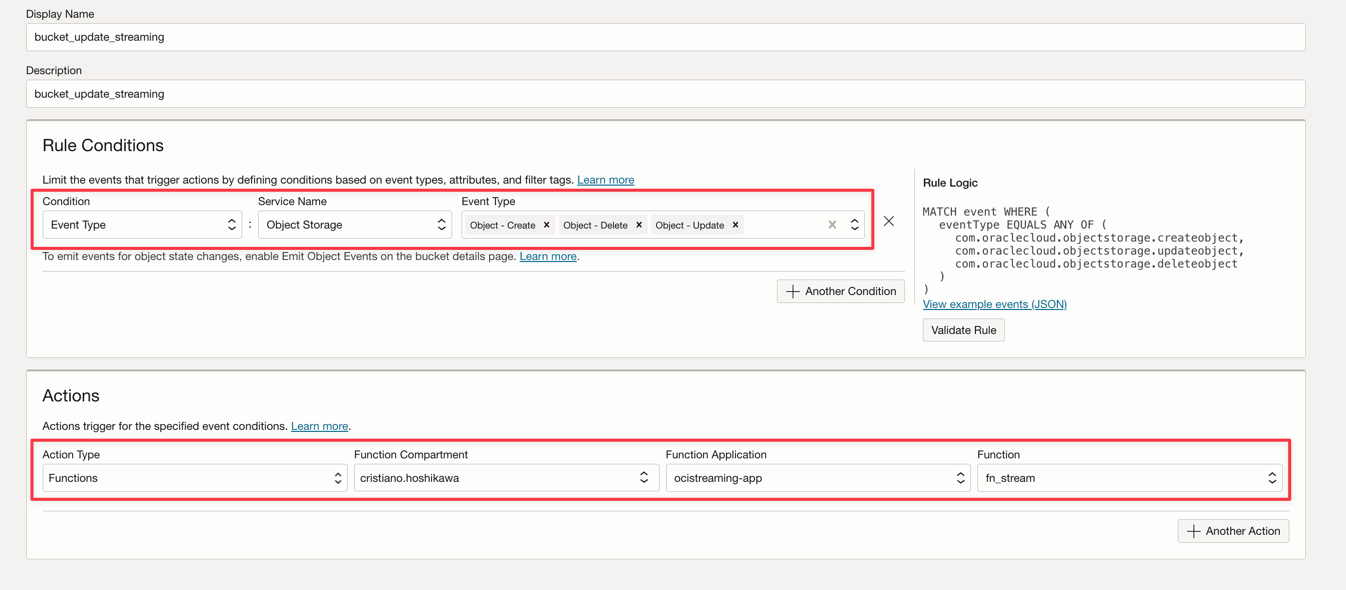Open Learn more link about Emit Object Events
The image size is (1346, 590).
pyautogui.click(x=548, y=256)
